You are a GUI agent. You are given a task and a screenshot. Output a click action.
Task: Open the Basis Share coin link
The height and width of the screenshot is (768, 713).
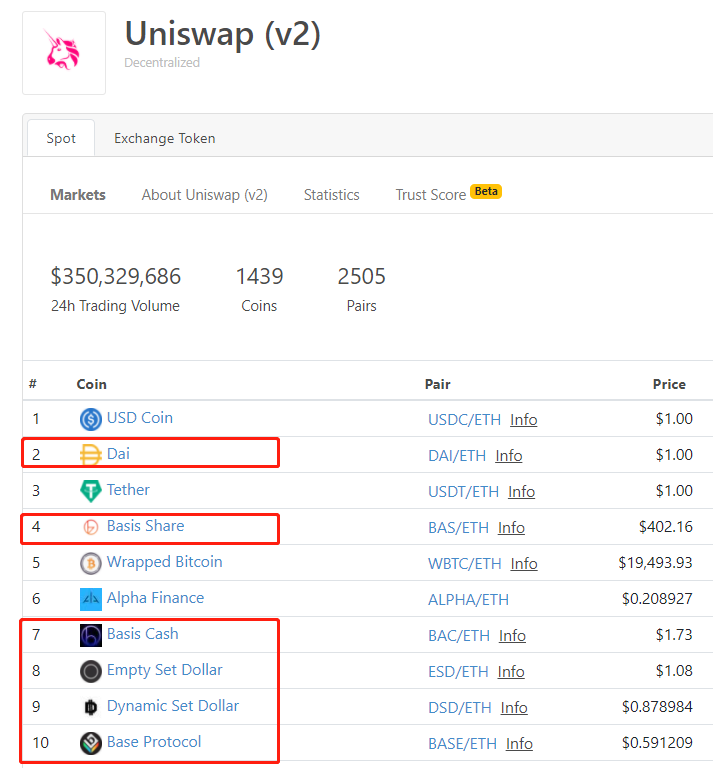(145, 526)
